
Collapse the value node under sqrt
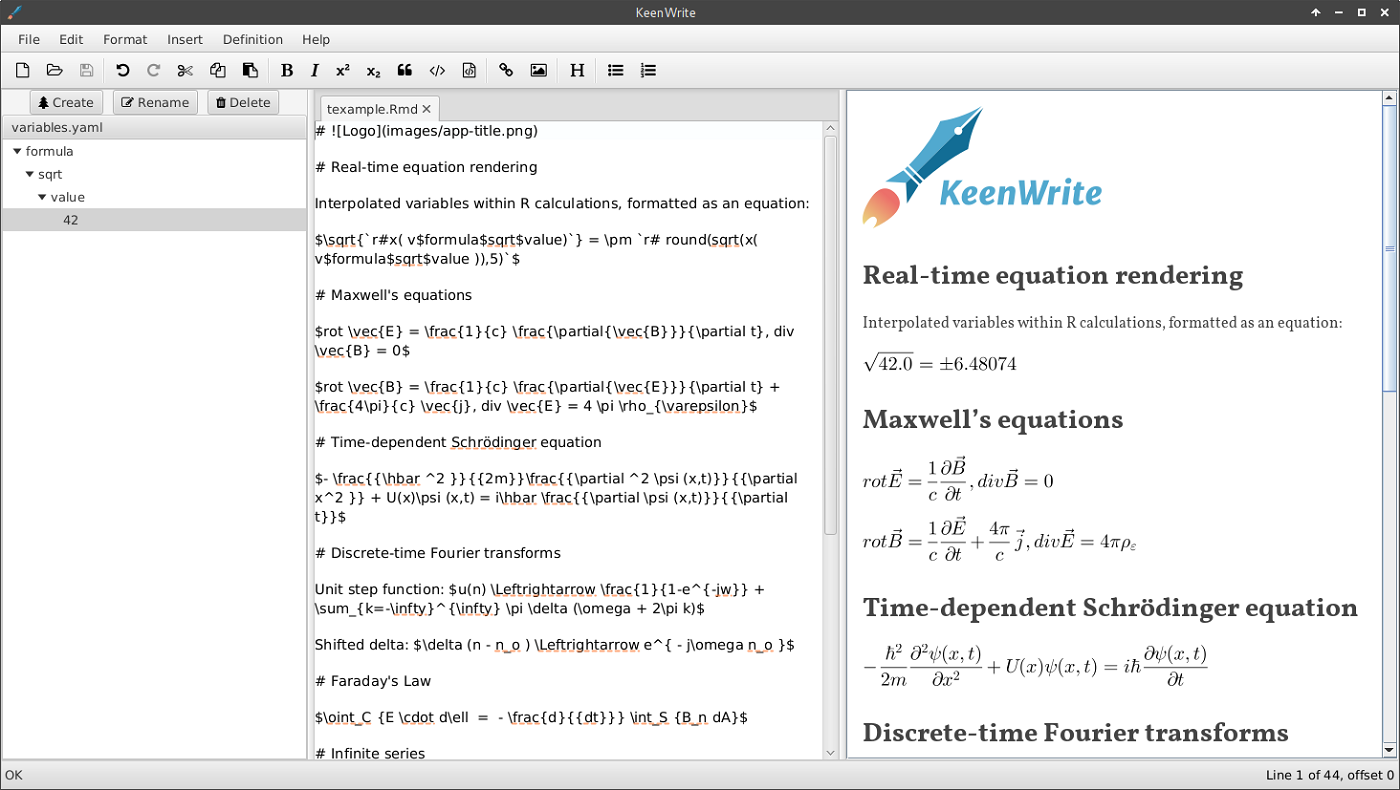[41, 197]
